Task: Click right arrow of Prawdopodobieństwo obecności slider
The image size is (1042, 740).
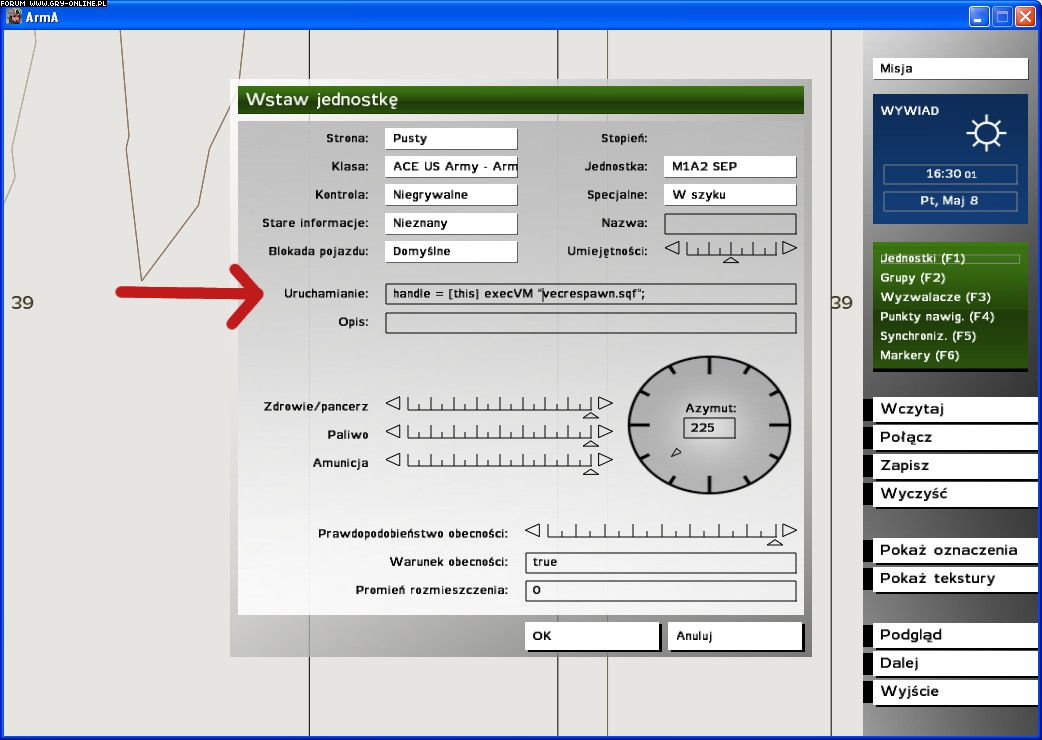Action: 789,530
